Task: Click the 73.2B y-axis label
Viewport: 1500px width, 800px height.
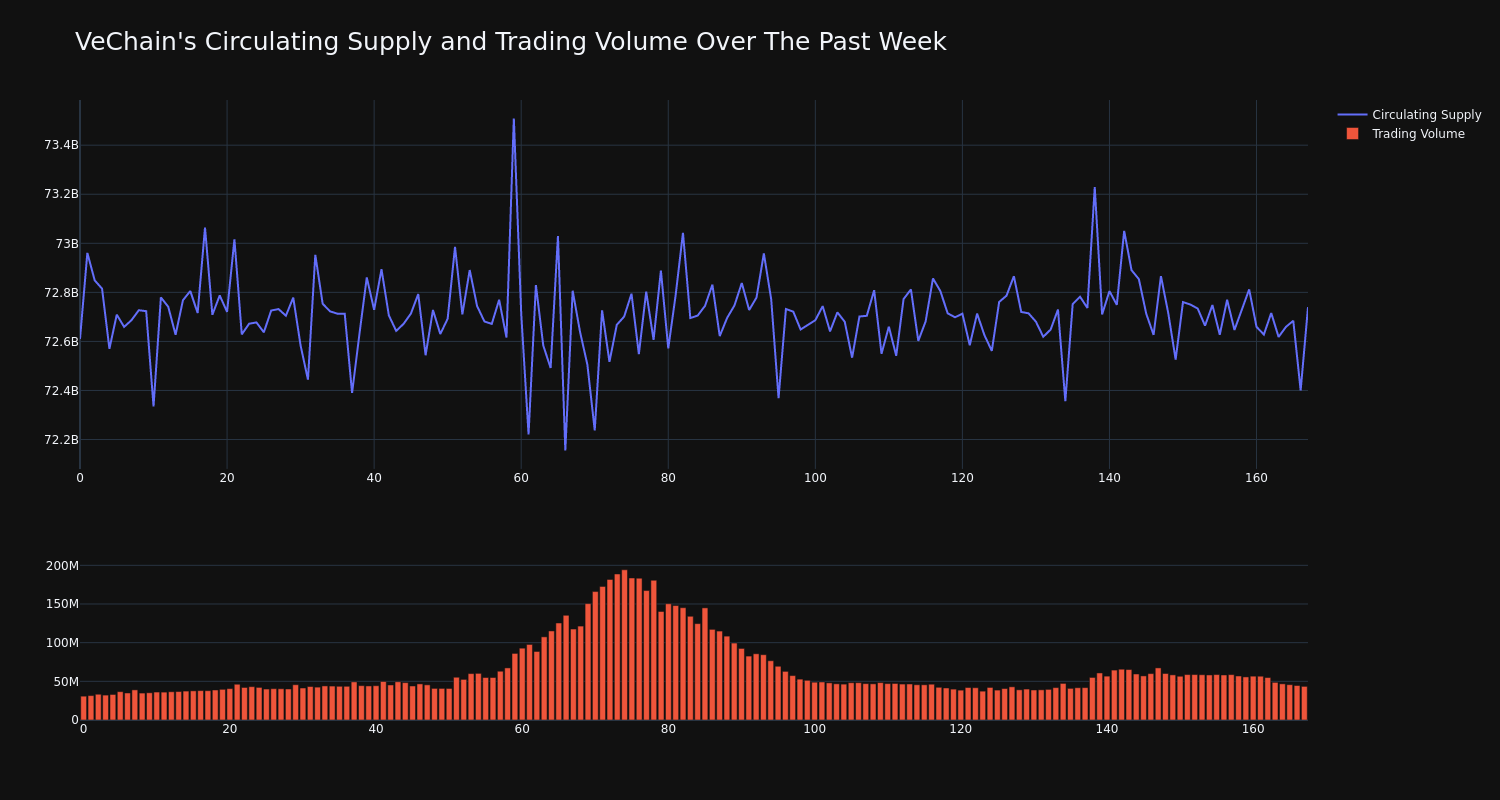Action: 61,194
